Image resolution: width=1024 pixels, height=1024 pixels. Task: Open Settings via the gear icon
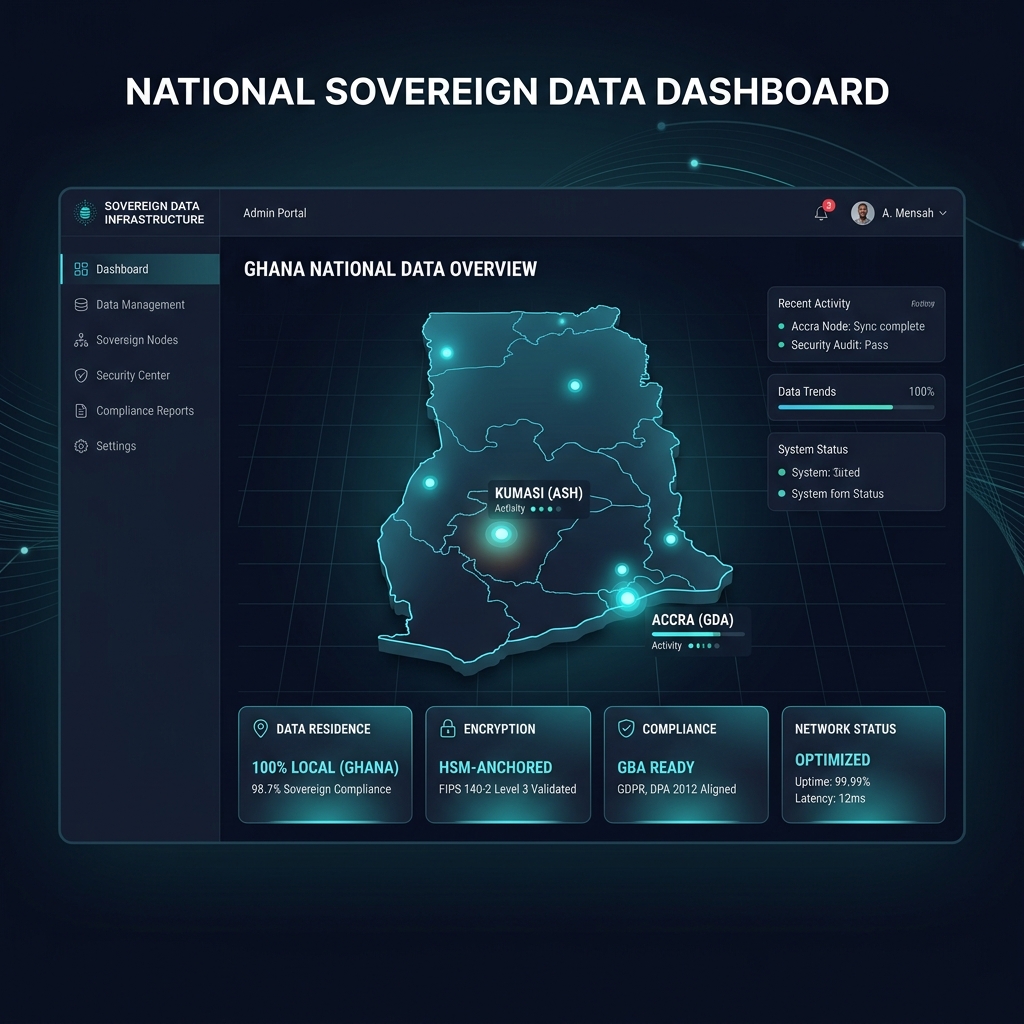click(83, 446)
